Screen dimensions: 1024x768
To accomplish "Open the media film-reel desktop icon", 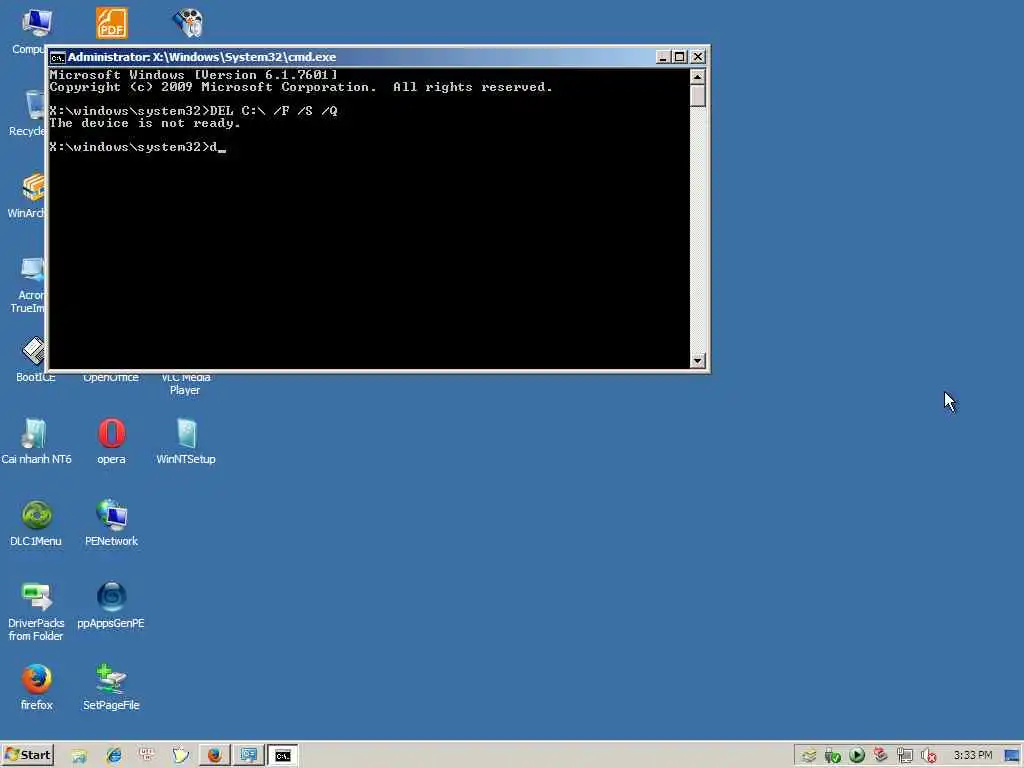I will point(188,24).
